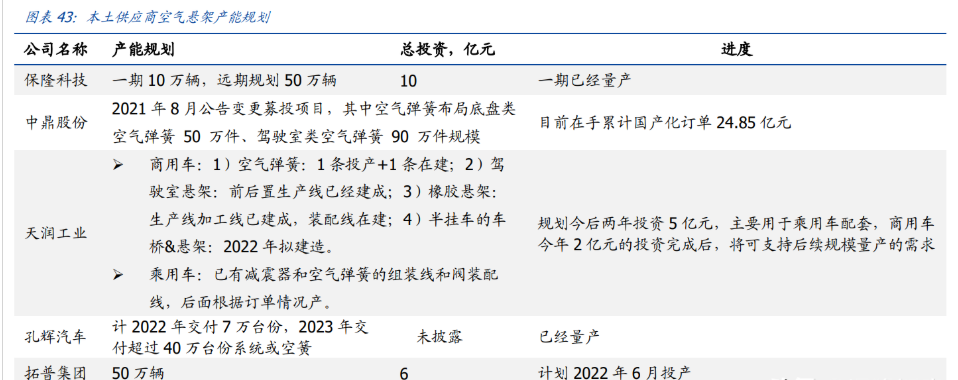Click the 今年2亿元的投资完成后 line
This screenshot has width=958, height=380.
point(736,245)
